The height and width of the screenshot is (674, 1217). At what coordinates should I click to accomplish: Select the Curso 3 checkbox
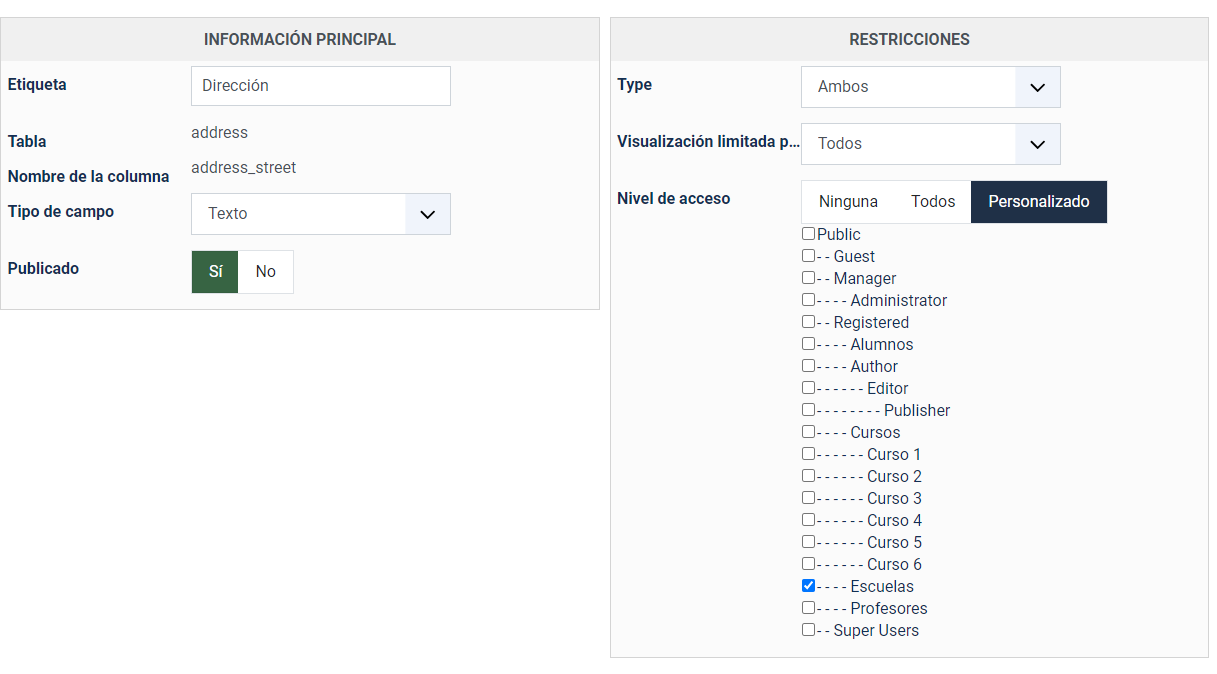point(808,498)
